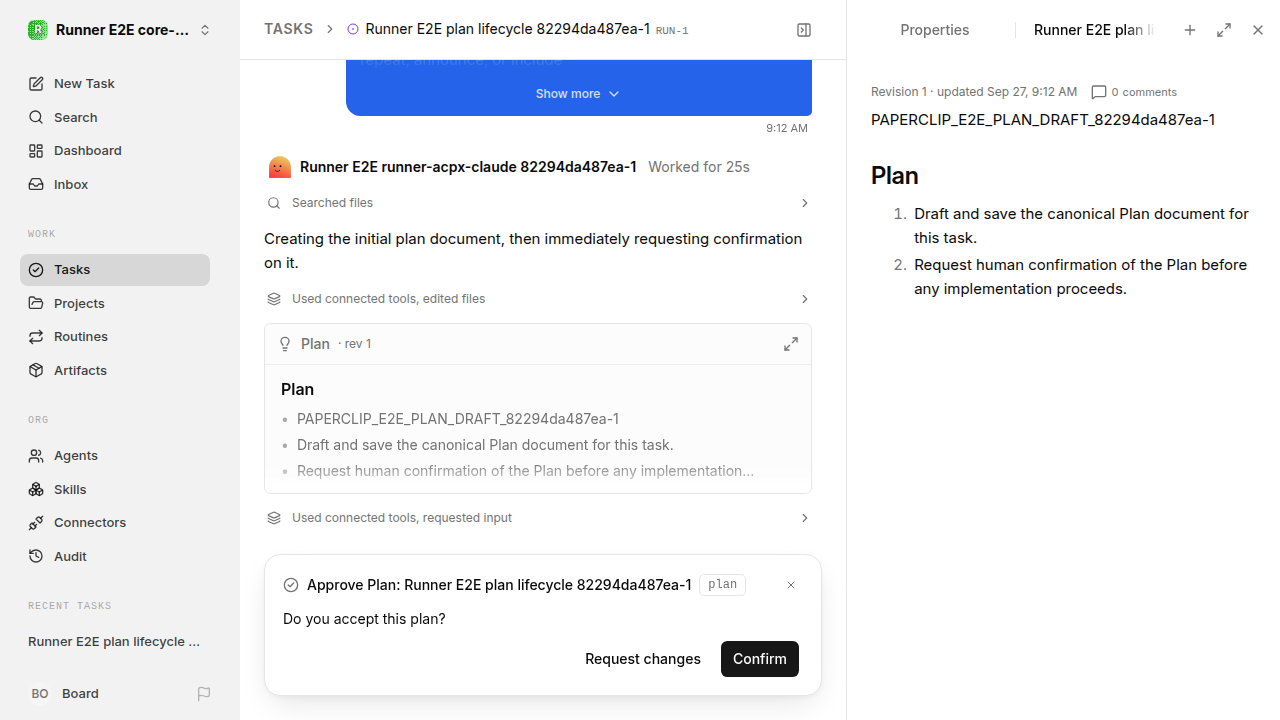Expand the message with Show more

tap(578, 94)
